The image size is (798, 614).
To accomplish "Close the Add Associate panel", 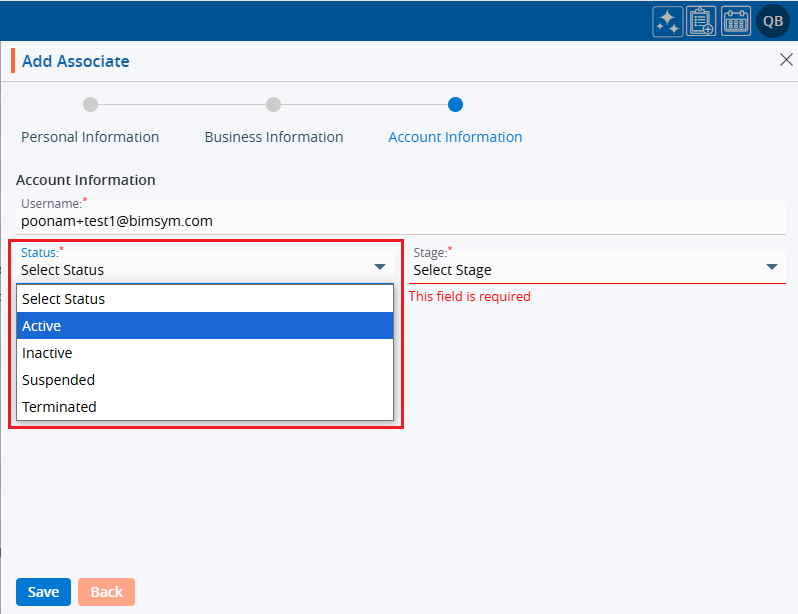I will [x=785, y=60].
